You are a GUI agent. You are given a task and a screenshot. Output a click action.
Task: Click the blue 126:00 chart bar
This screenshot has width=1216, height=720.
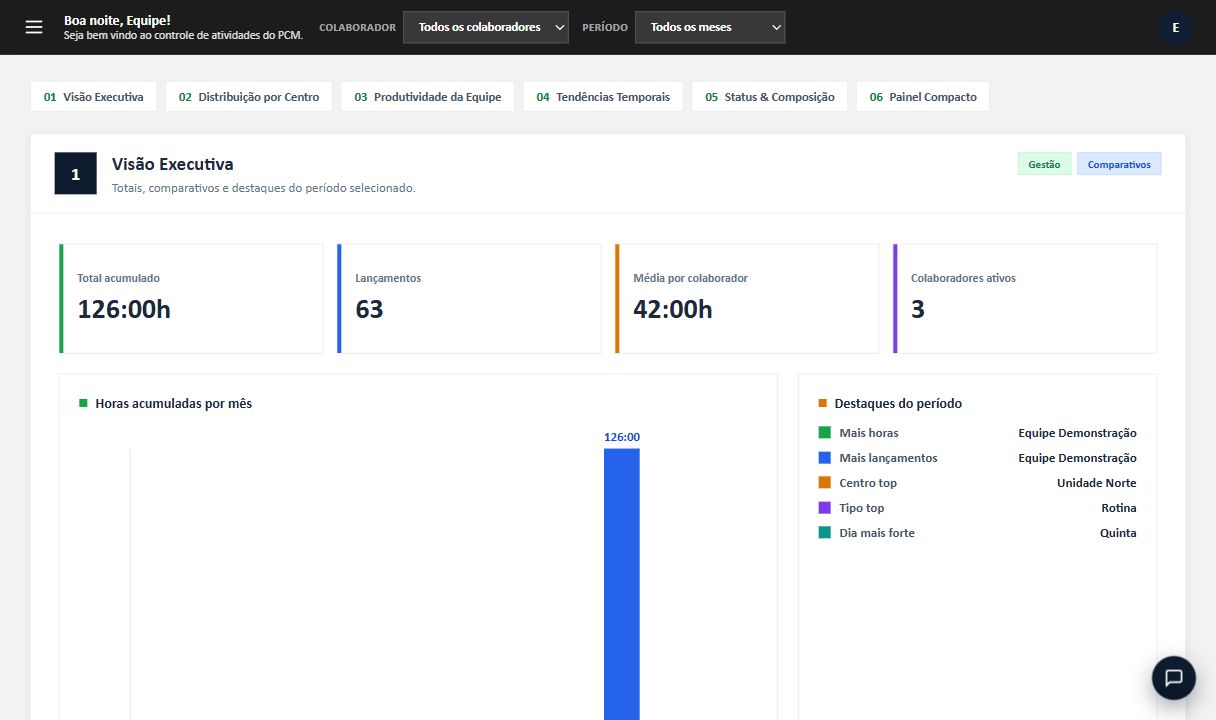[621, 584]
